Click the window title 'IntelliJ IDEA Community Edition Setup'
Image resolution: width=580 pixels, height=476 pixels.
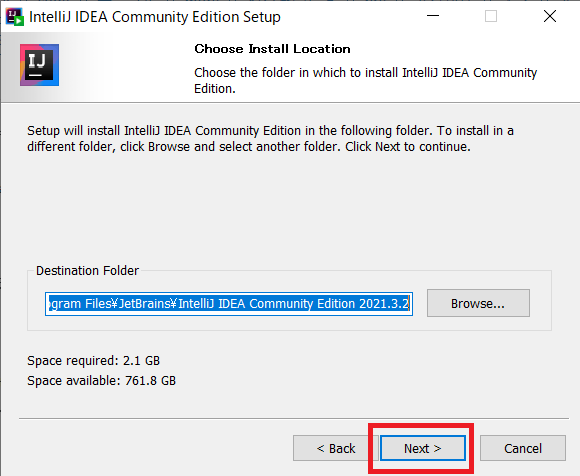pos(155,17)
